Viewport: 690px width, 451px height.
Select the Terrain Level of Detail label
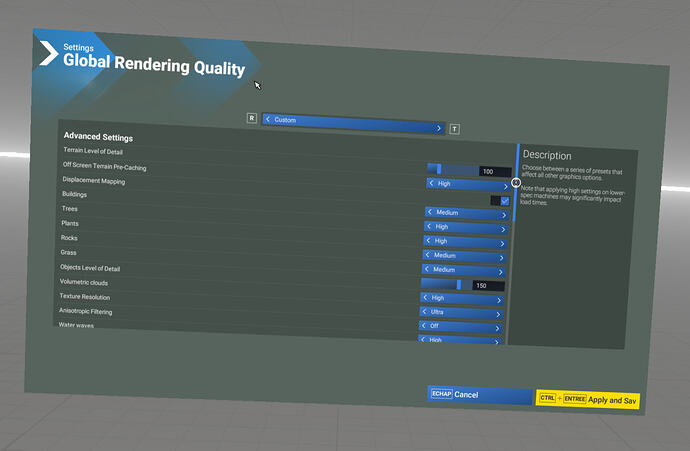(x=93, y=151)
